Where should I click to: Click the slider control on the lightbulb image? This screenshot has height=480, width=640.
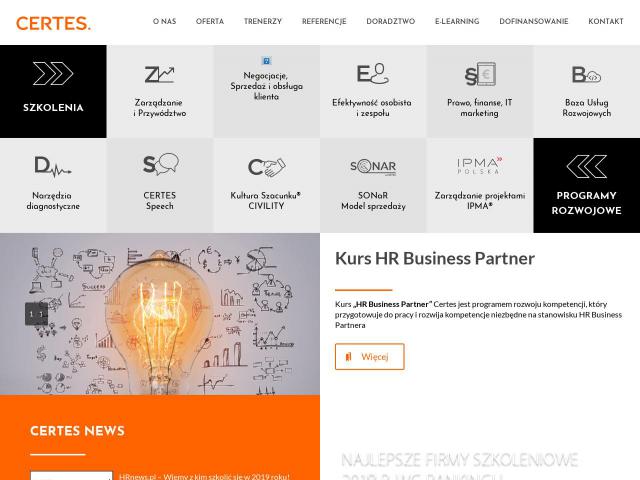tap(36, 314)
